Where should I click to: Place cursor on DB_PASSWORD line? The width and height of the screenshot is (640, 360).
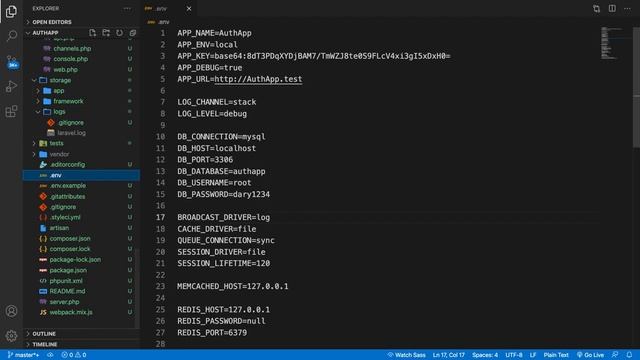[x=223, y=194]
